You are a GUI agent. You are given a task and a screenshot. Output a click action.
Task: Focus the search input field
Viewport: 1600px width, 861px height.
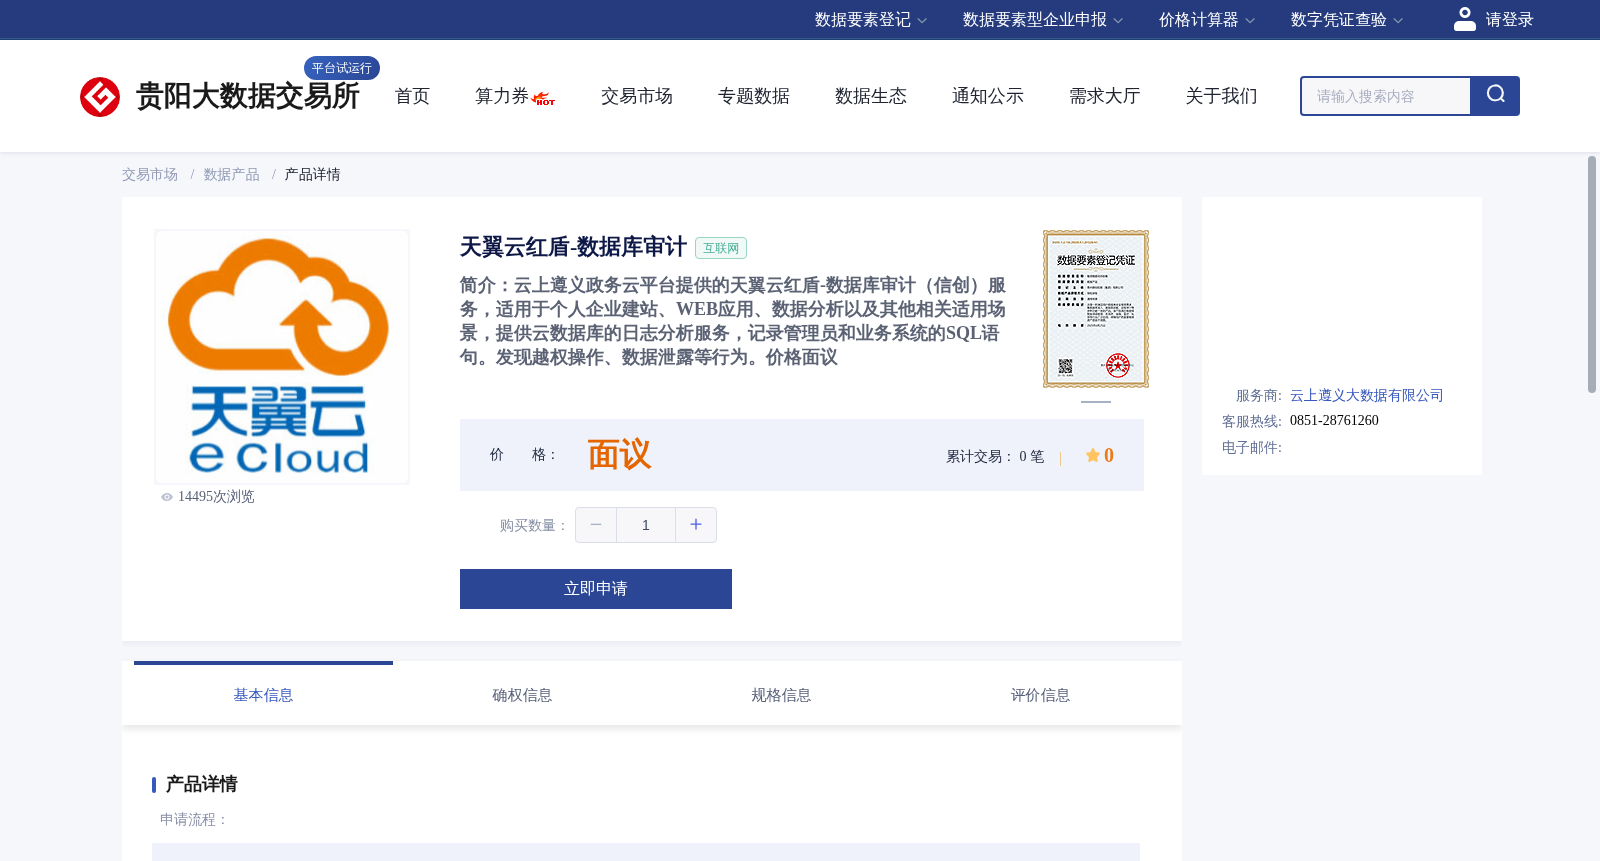[1386, 96]
